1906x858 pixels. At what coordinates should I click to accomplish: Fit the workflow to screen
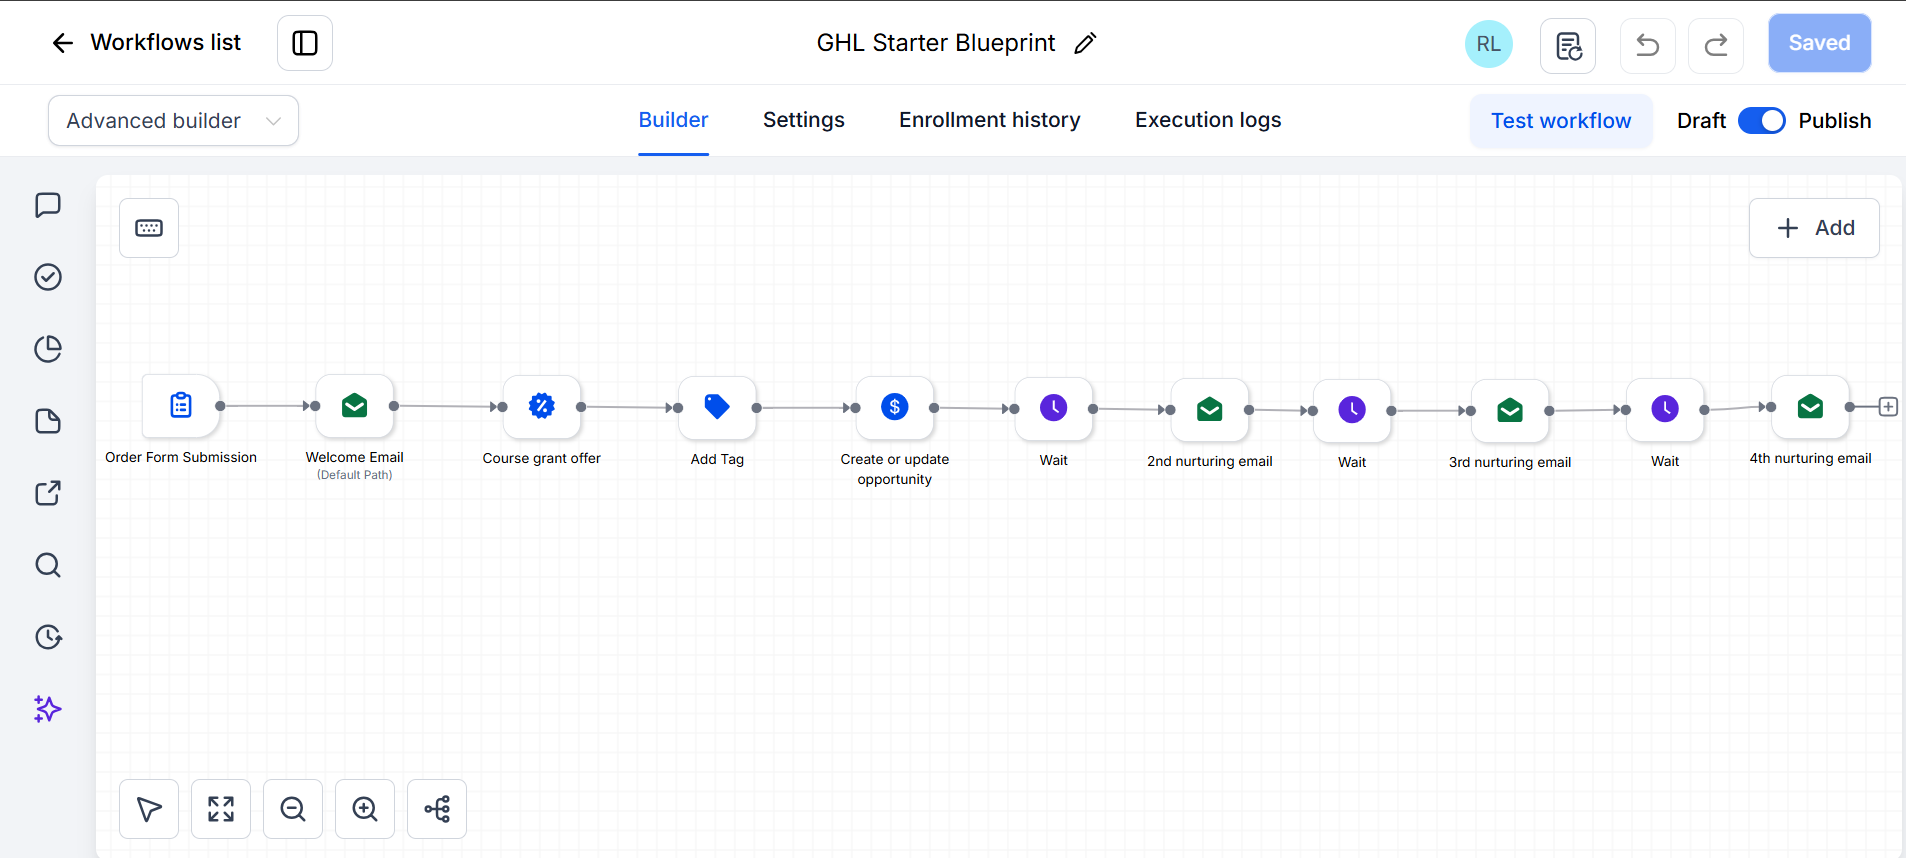tap(221, 809)
